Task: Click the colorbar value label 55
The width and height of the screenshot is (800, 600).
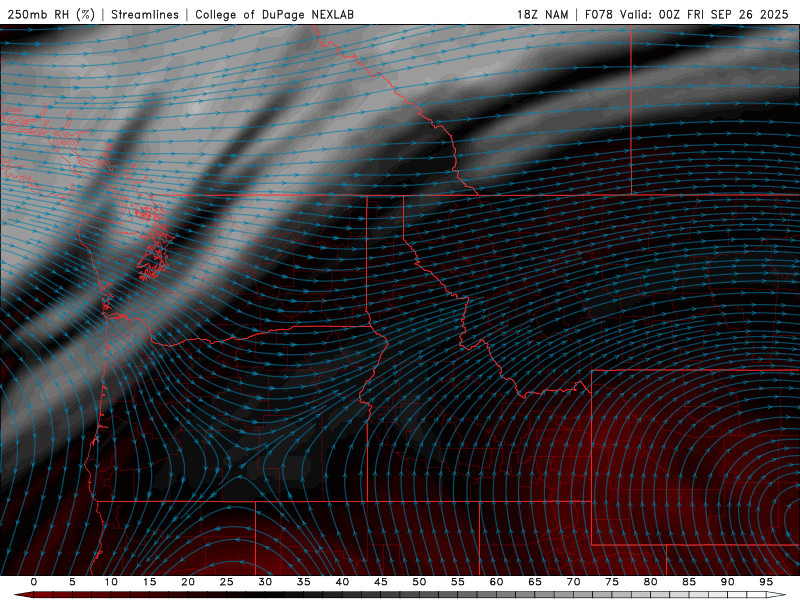Action: click(458, 582)
